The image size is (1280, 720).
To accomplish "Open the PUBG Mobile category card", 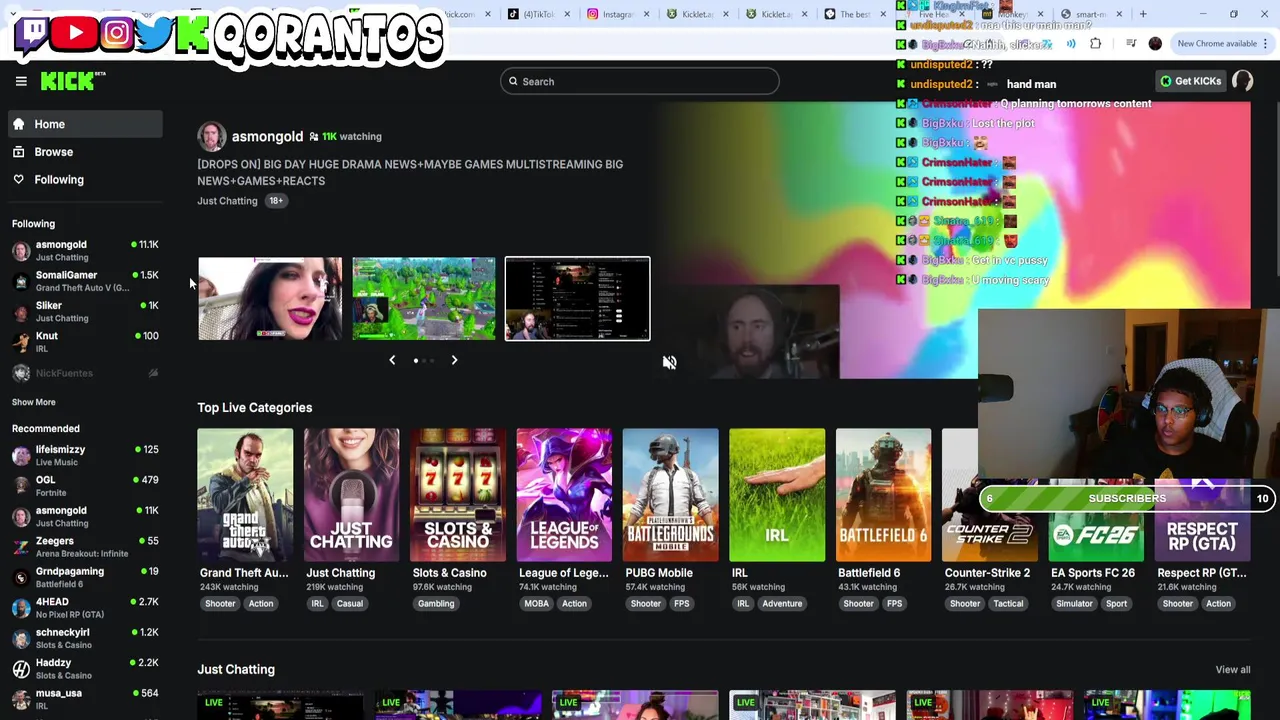I will [670, 495].
